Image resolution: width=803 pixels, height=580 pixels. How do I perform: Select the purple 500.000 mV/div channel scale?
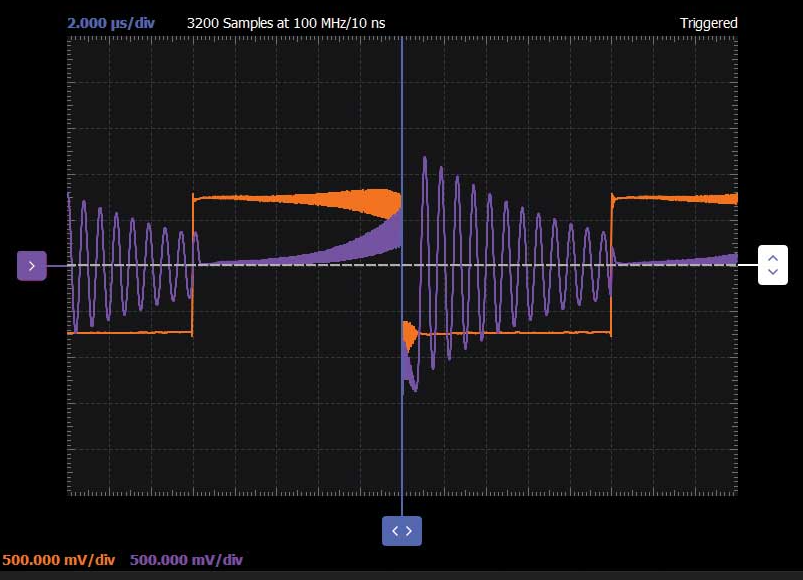click(x=186, y=560)
